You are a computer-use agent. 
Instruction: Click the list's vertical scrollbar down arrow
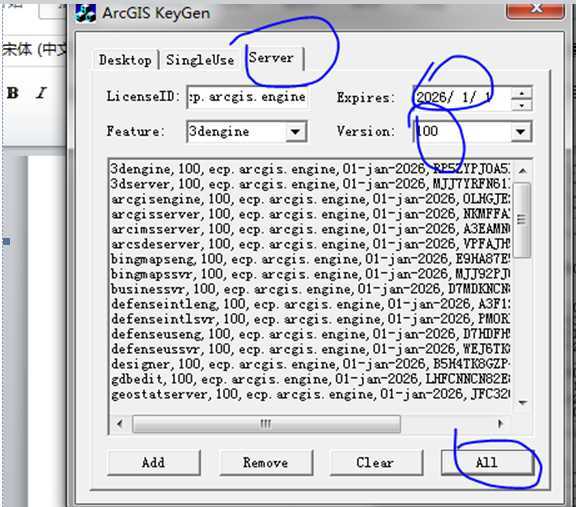point(522,403)
